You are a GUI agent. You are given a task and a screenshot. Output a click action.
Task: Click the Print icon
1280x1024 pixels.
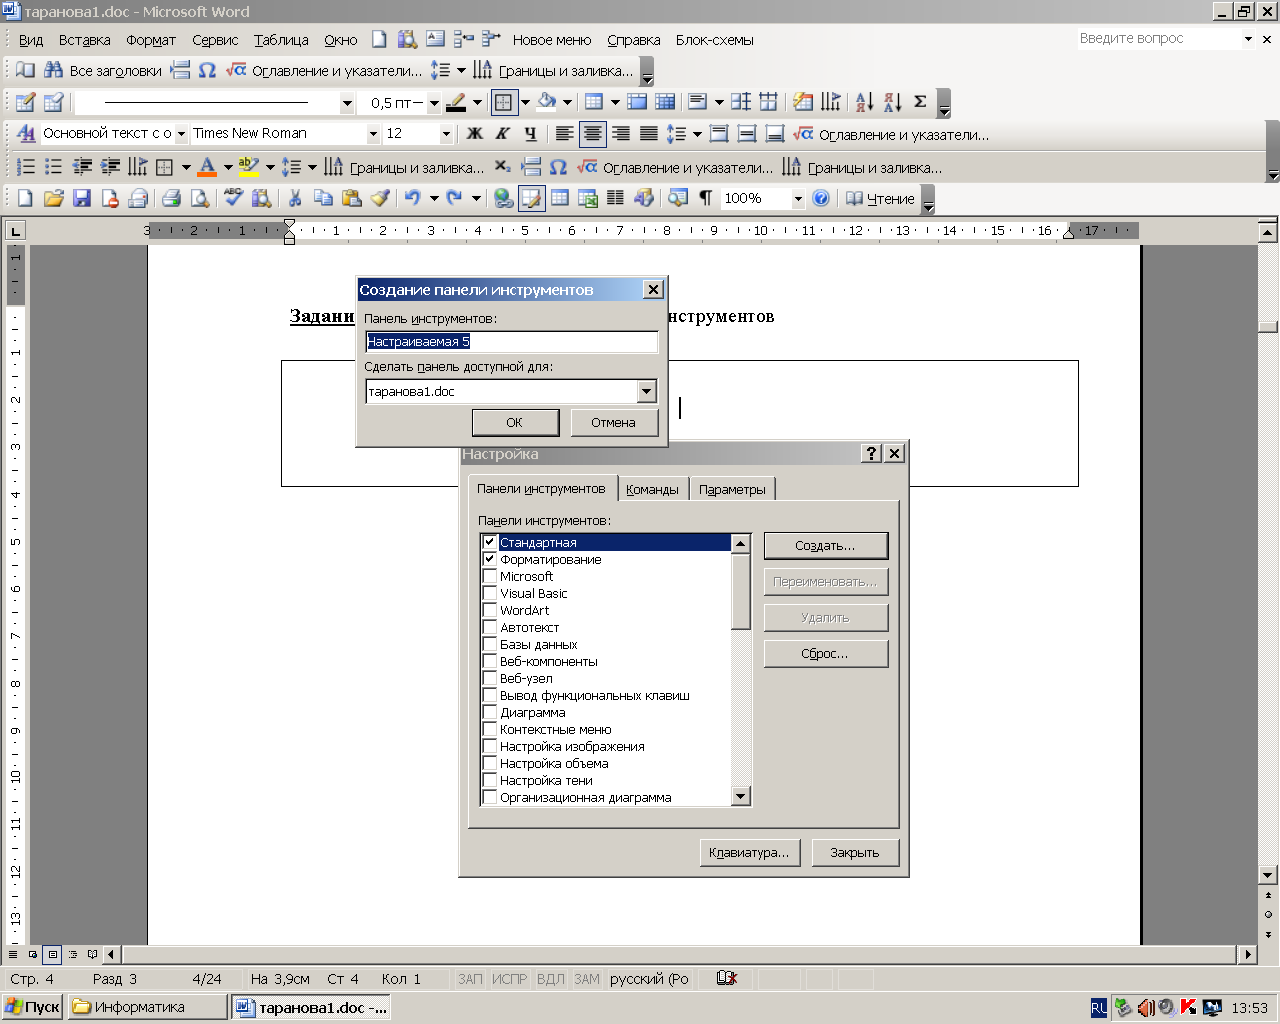point(171,198)
